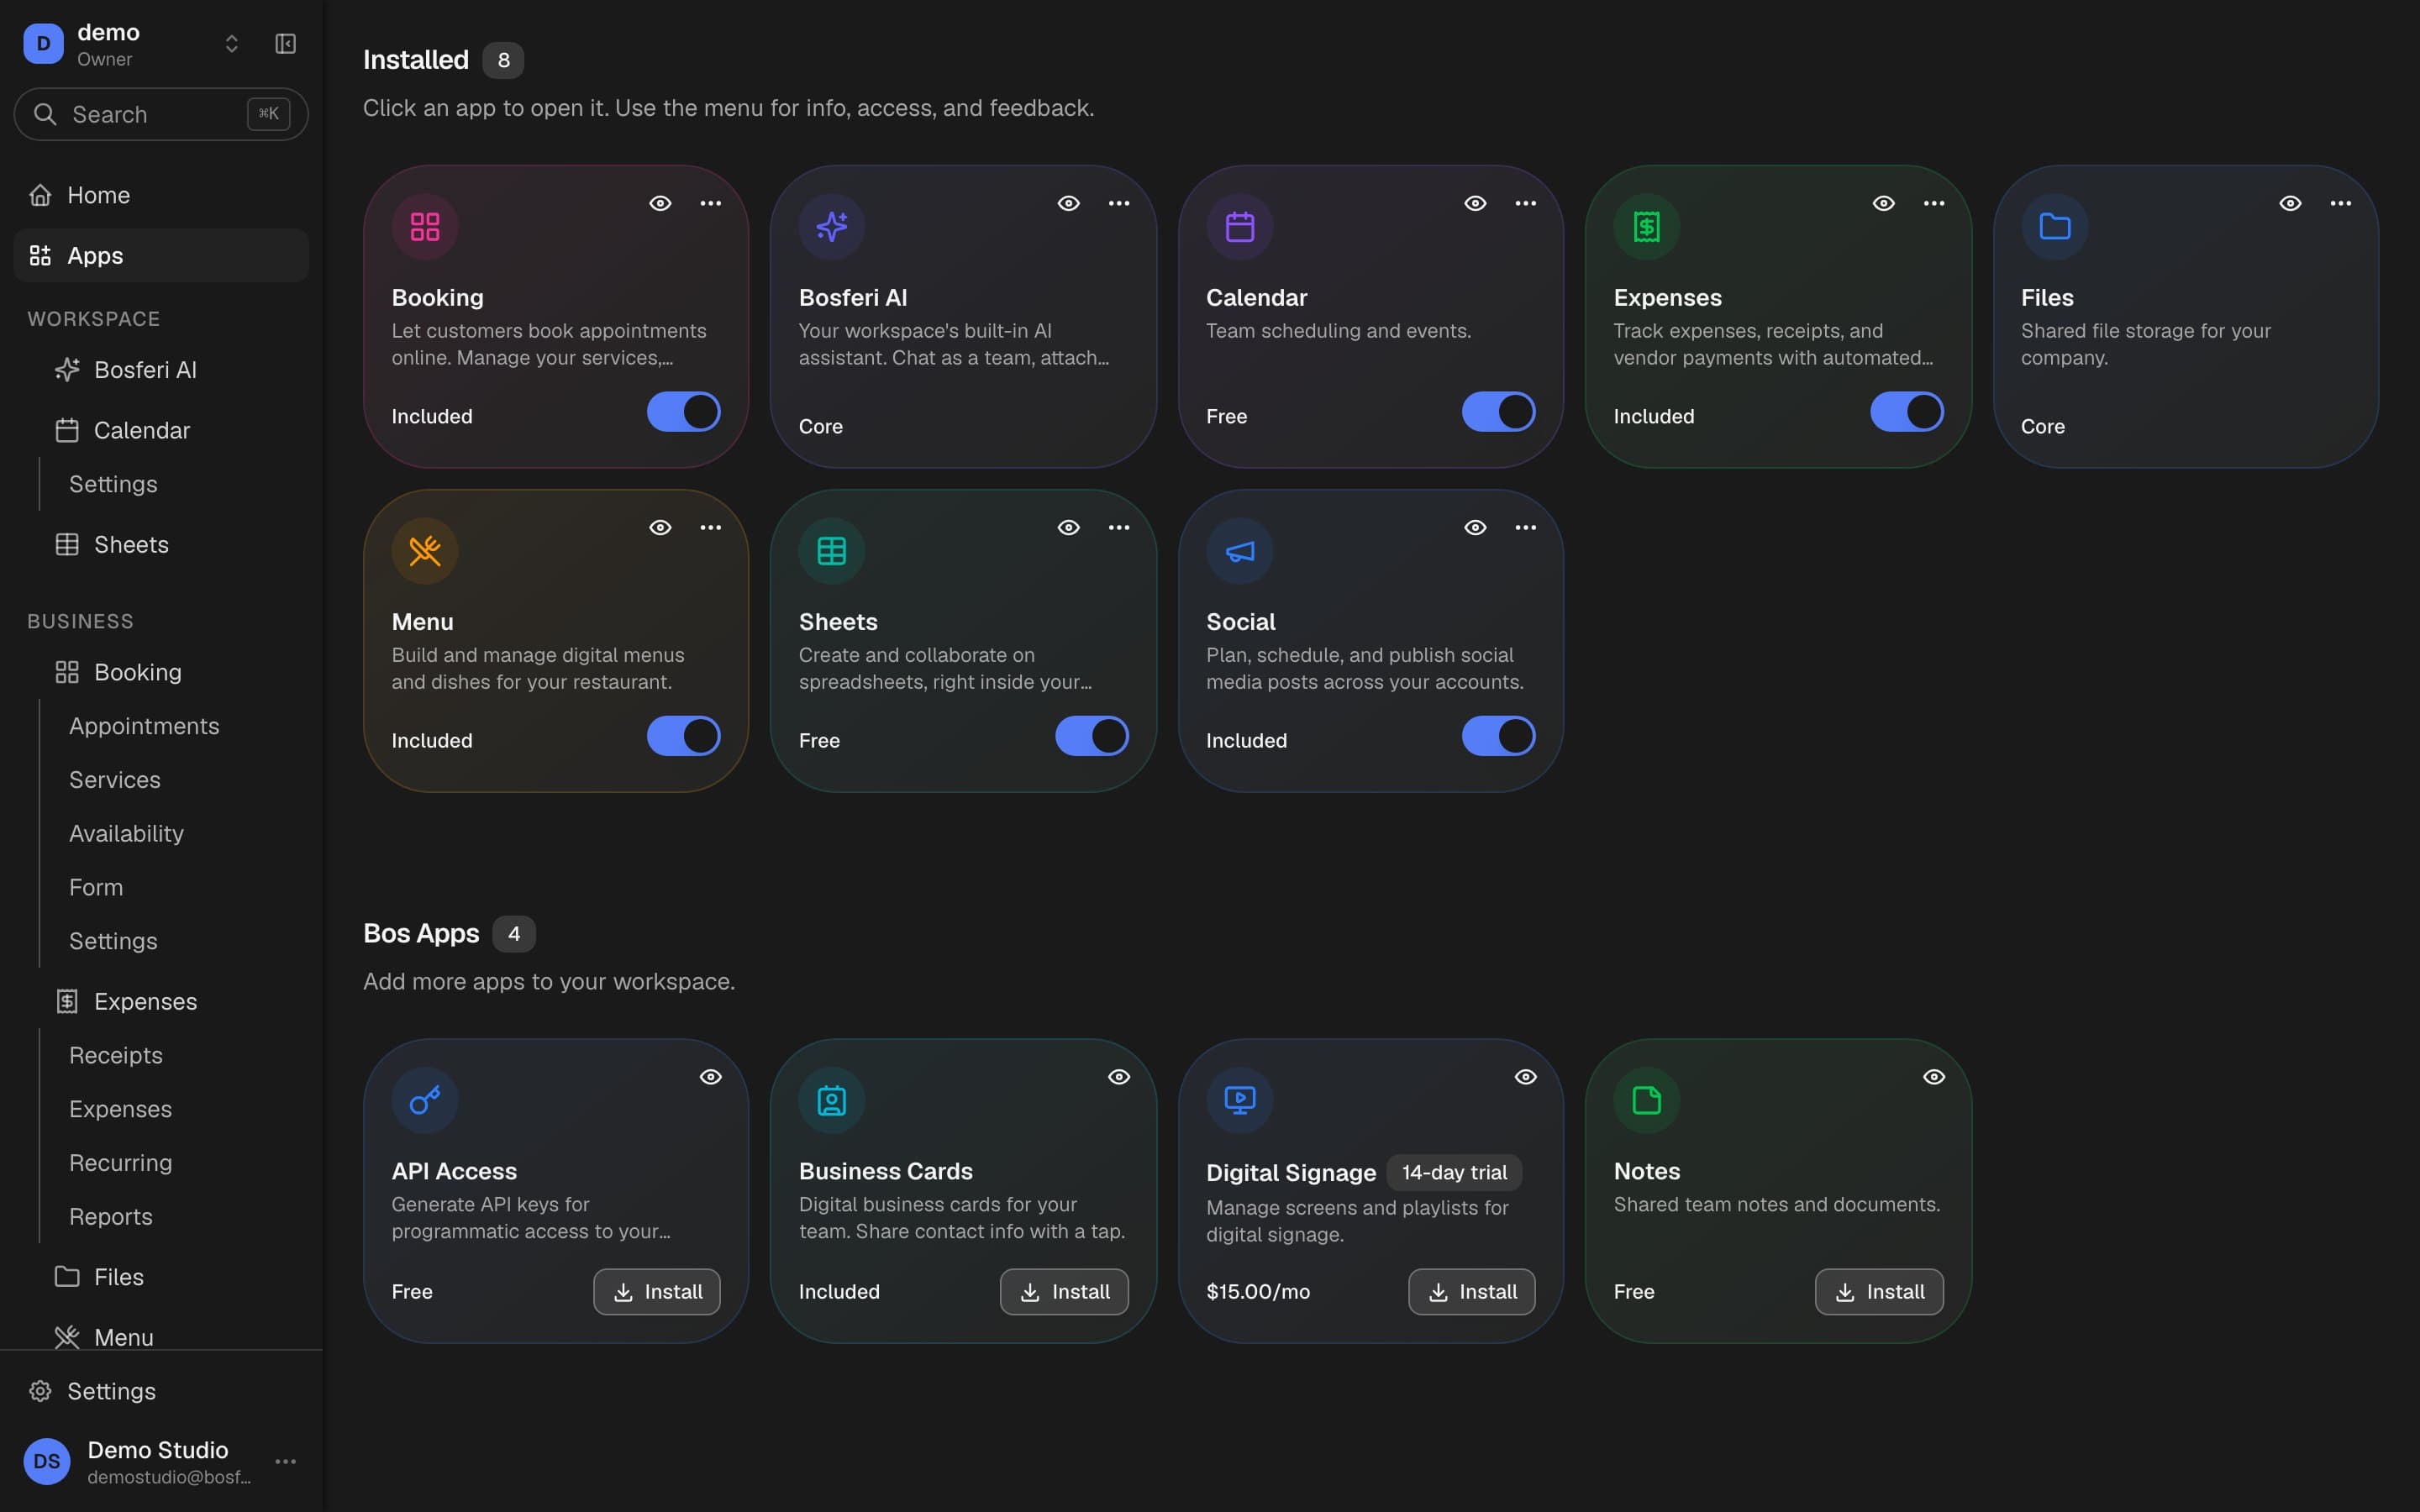2420x1512 pixels.
Task: Open Demo Studio account options menu
Action: click(286, 1462)
